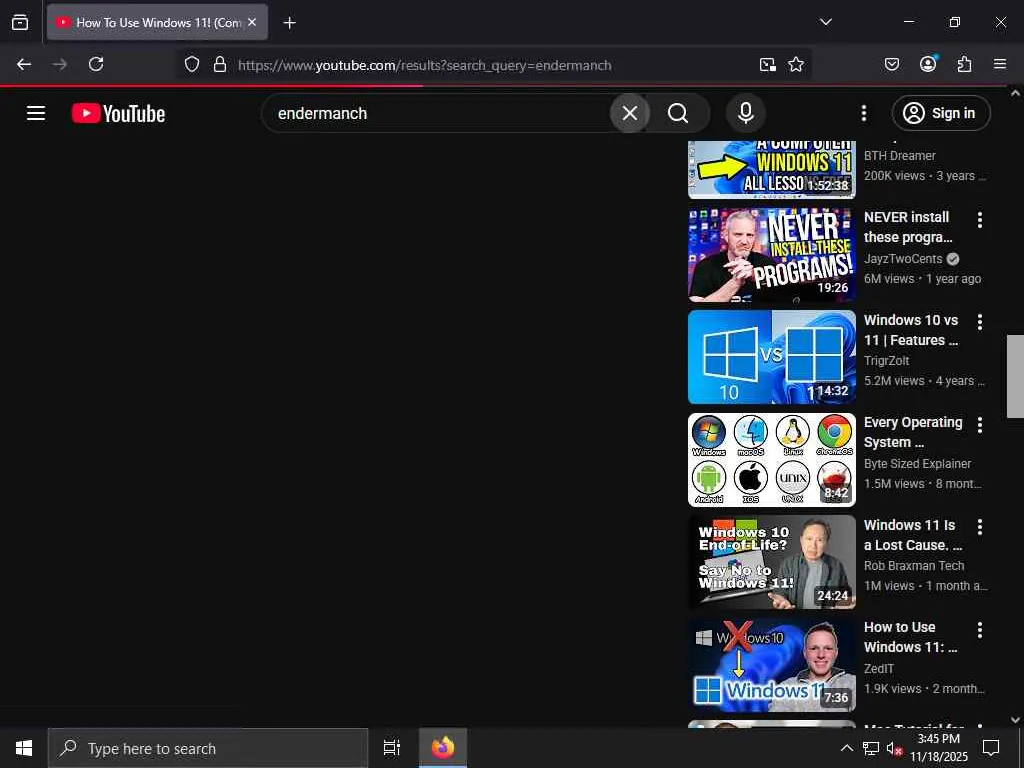
Task: Reload the page with refresh icon
Action: [x=96, y=64]
